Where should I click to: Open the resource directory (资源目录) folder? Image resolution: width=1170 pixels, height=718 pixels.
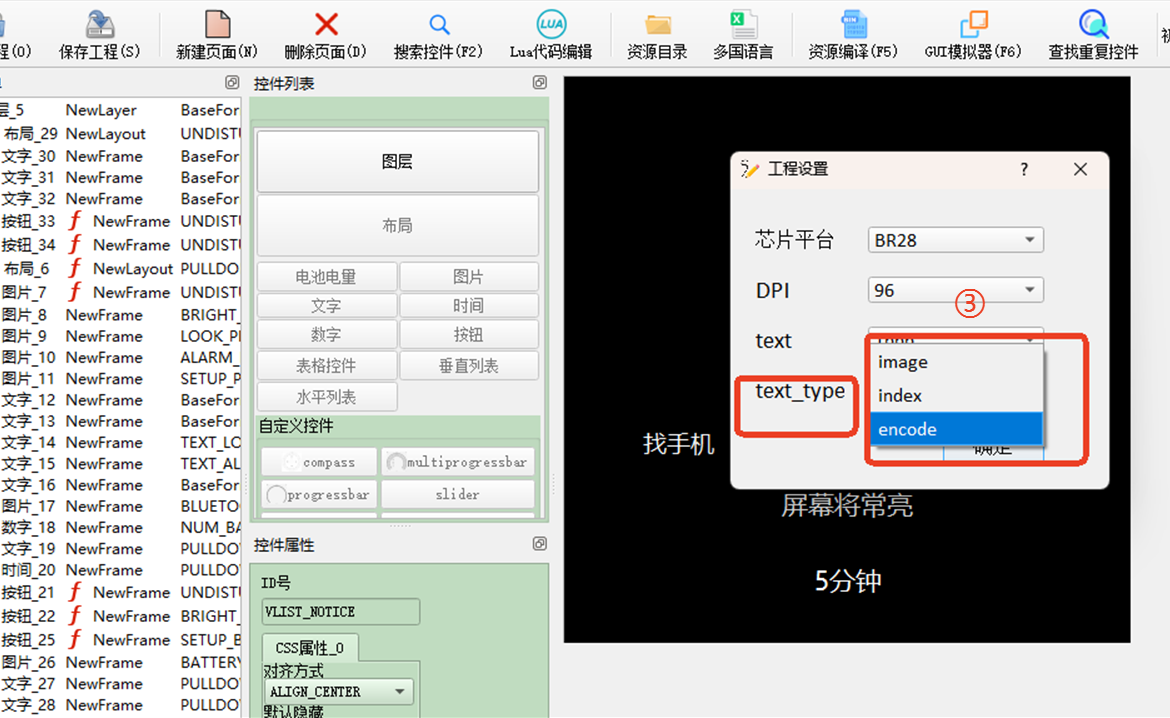tap(657, 25)
